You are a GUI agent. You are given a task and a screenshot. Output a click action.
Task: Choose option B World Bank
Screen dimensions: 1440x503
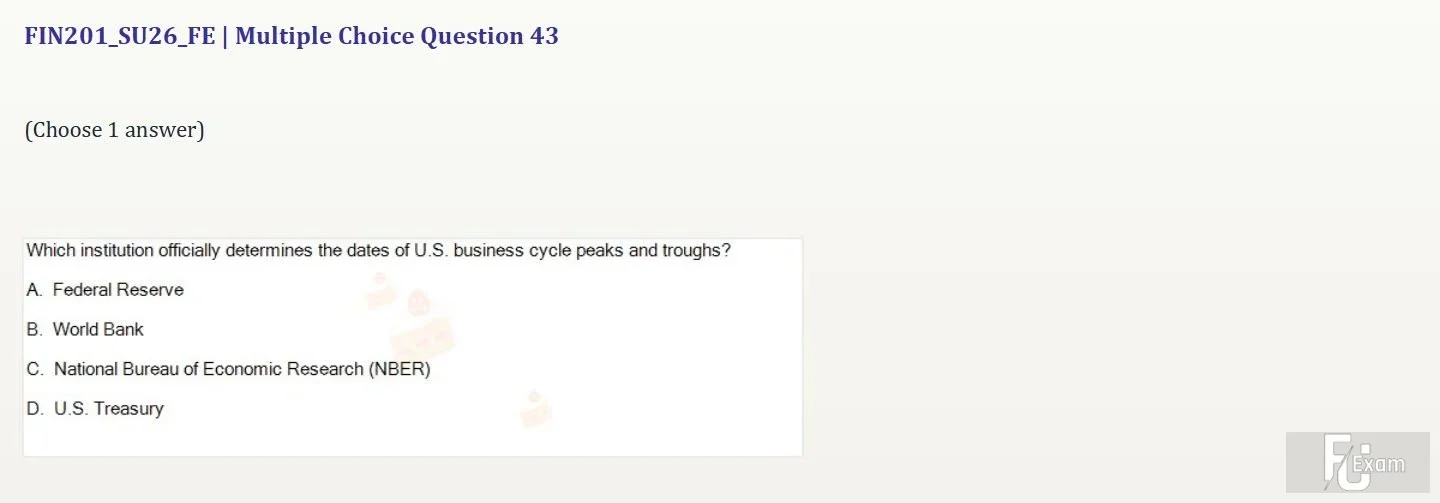(x=85, y=329)
